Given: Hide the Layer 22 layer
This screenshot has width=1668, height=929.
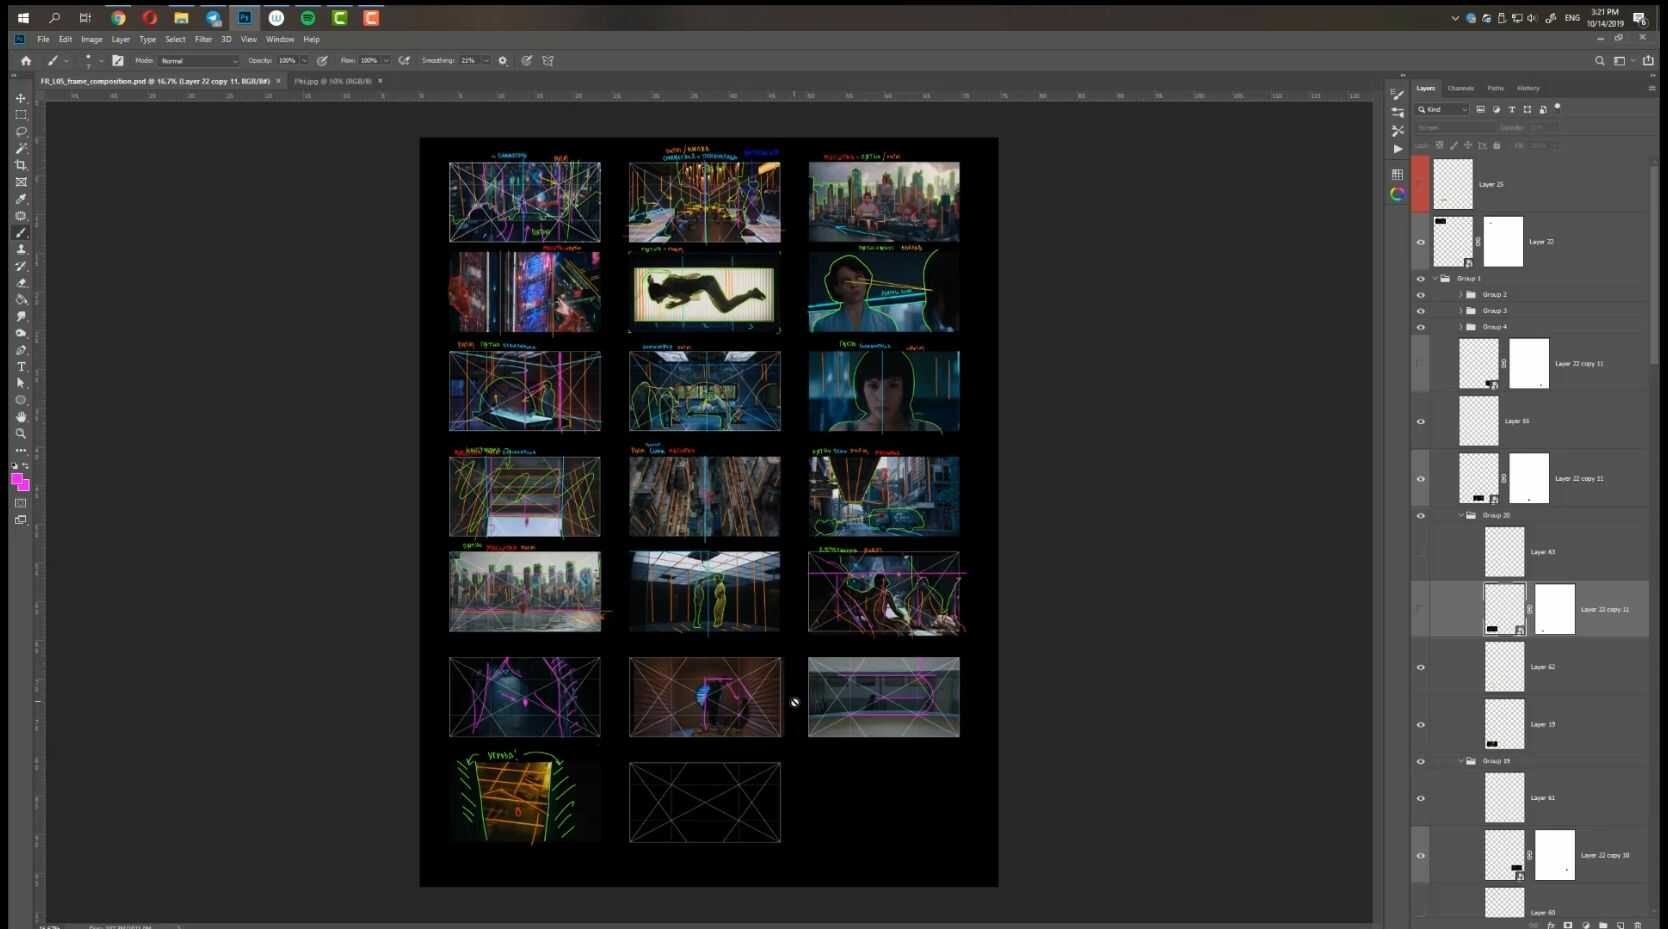Looking at the screenshot, I should point(1420,242).
